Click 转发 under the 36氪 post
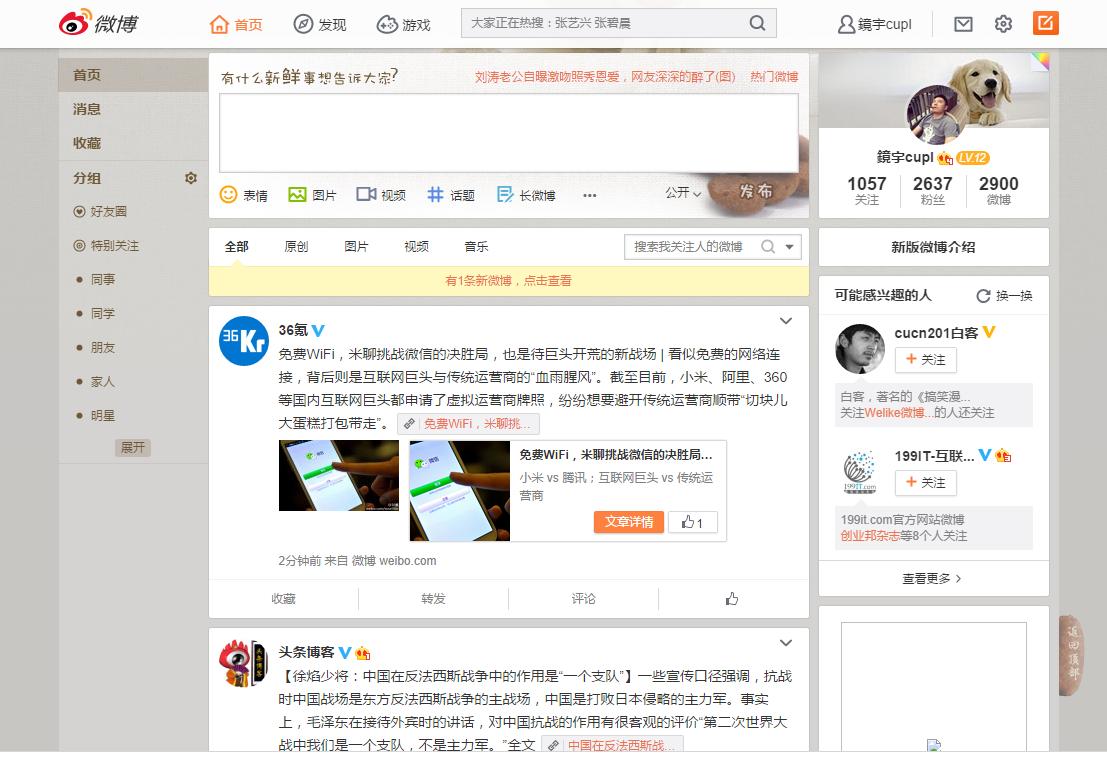 click(433, 599)
